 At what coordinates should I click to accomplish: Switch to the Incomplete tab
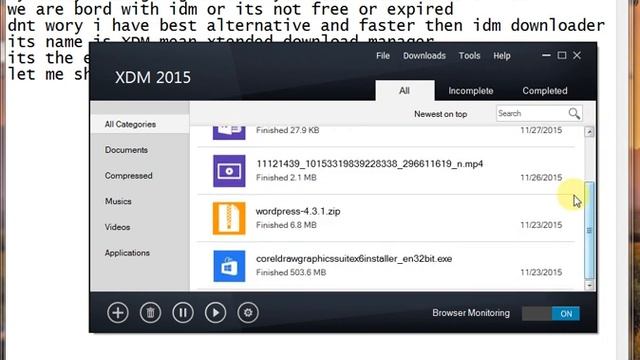471,91
